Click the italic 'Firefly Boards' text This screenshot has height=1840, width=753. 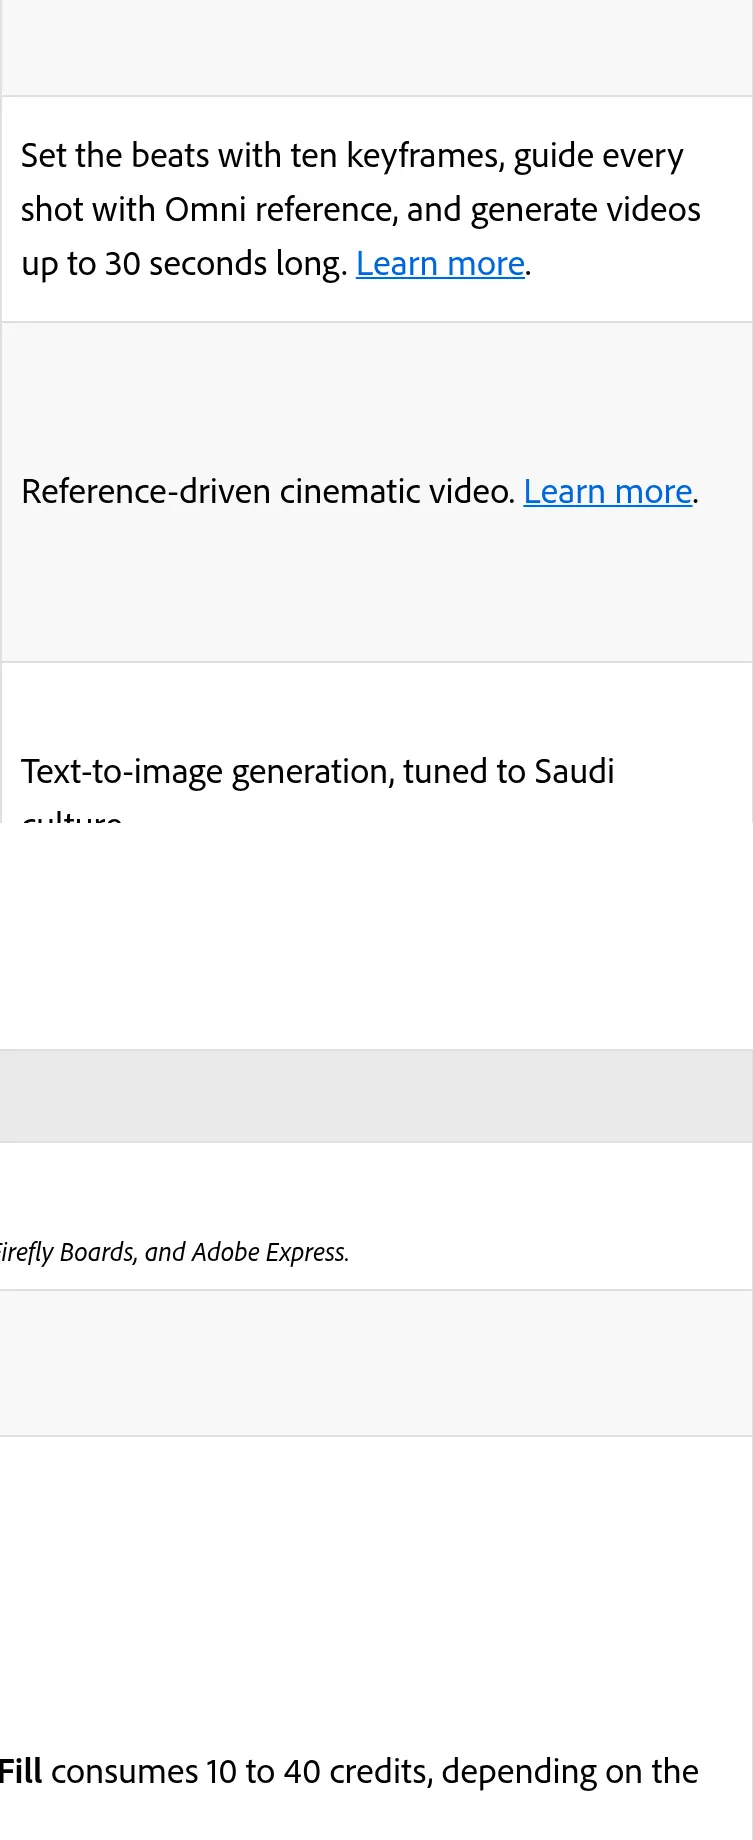(67, 1252)
